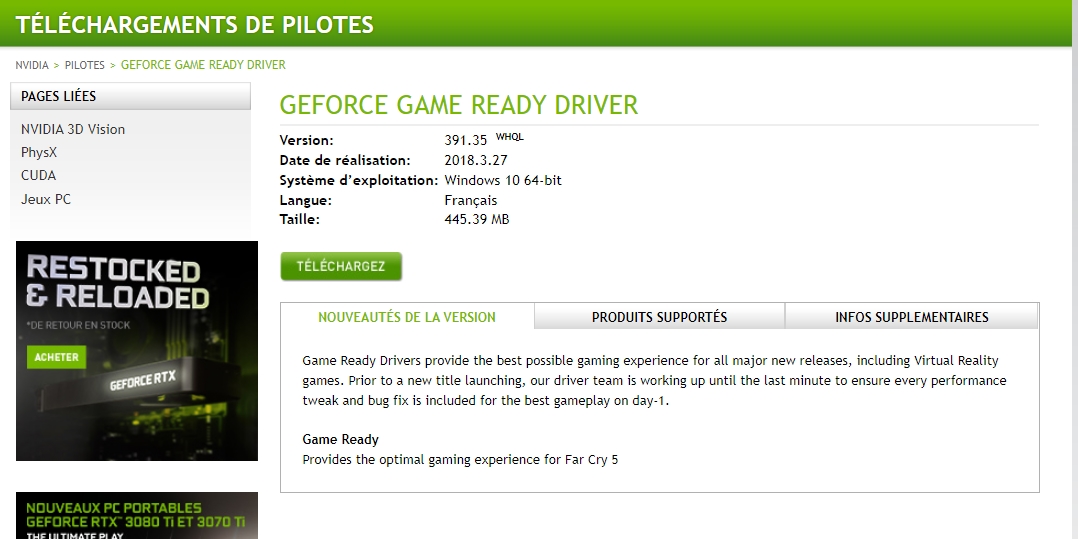Click the large GeForce Game Ready Driver heading

coord(458,105)
